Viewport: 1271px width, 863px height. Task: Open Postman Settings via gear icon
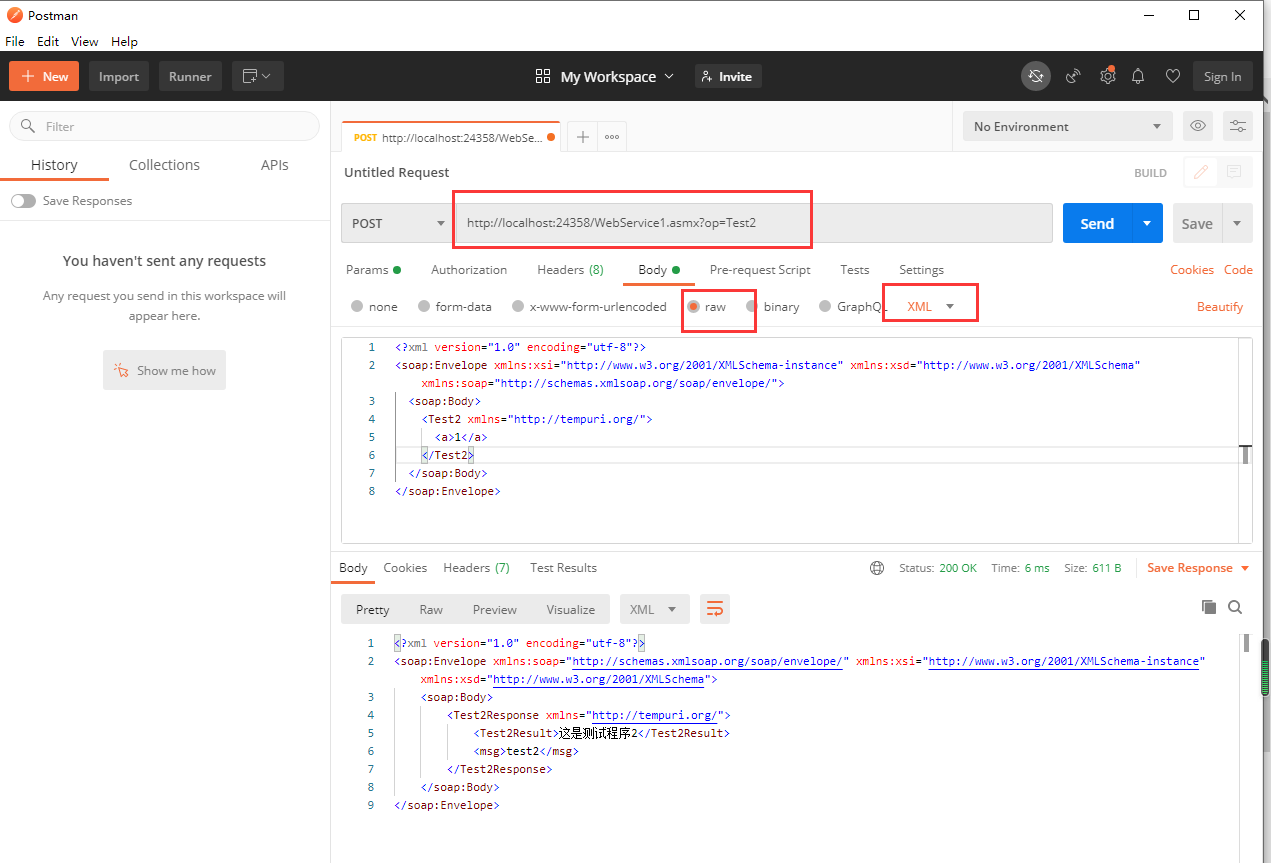tap(1107, 76)
